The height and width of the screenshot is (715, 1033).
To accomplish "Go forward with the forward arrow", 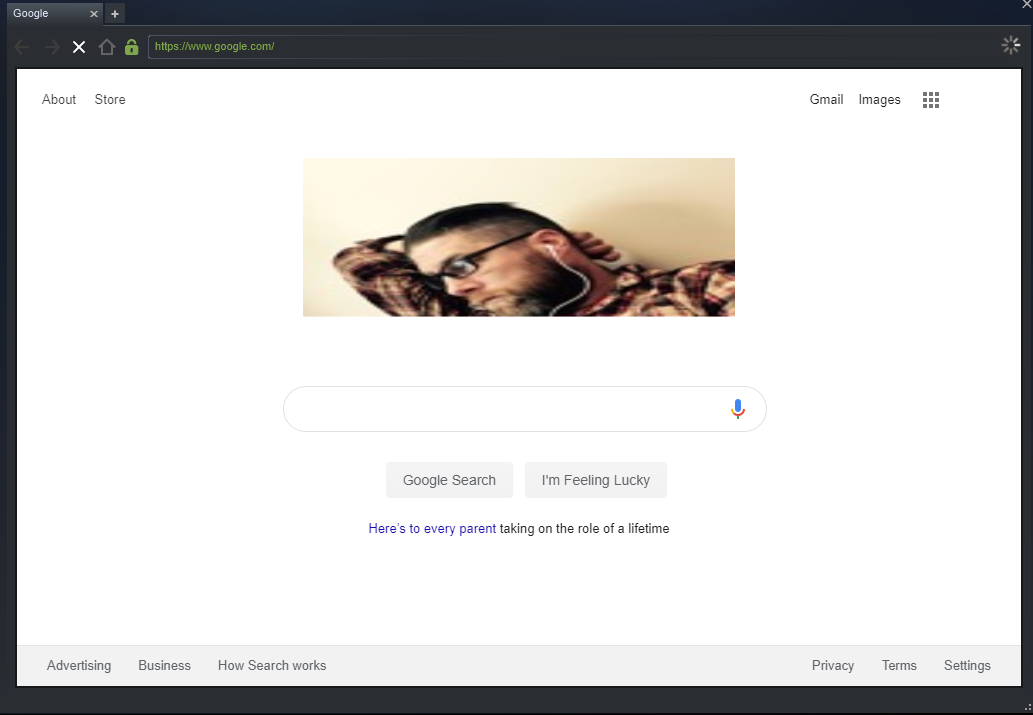I will click(x=51, y=47).
